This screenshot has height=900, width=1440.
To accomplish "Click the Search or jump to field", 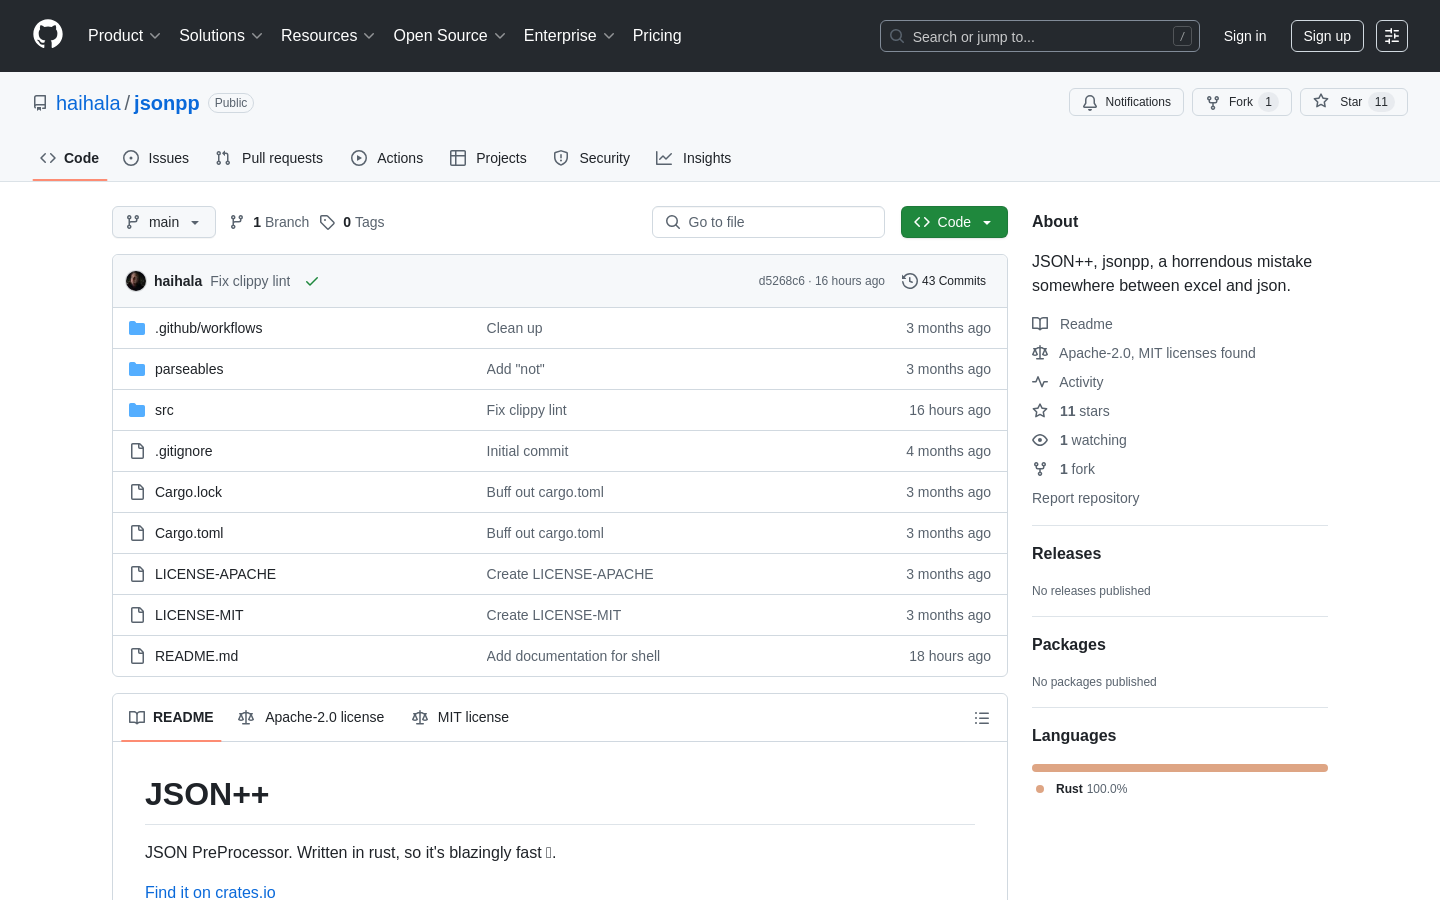I will tap(1040, 36).
